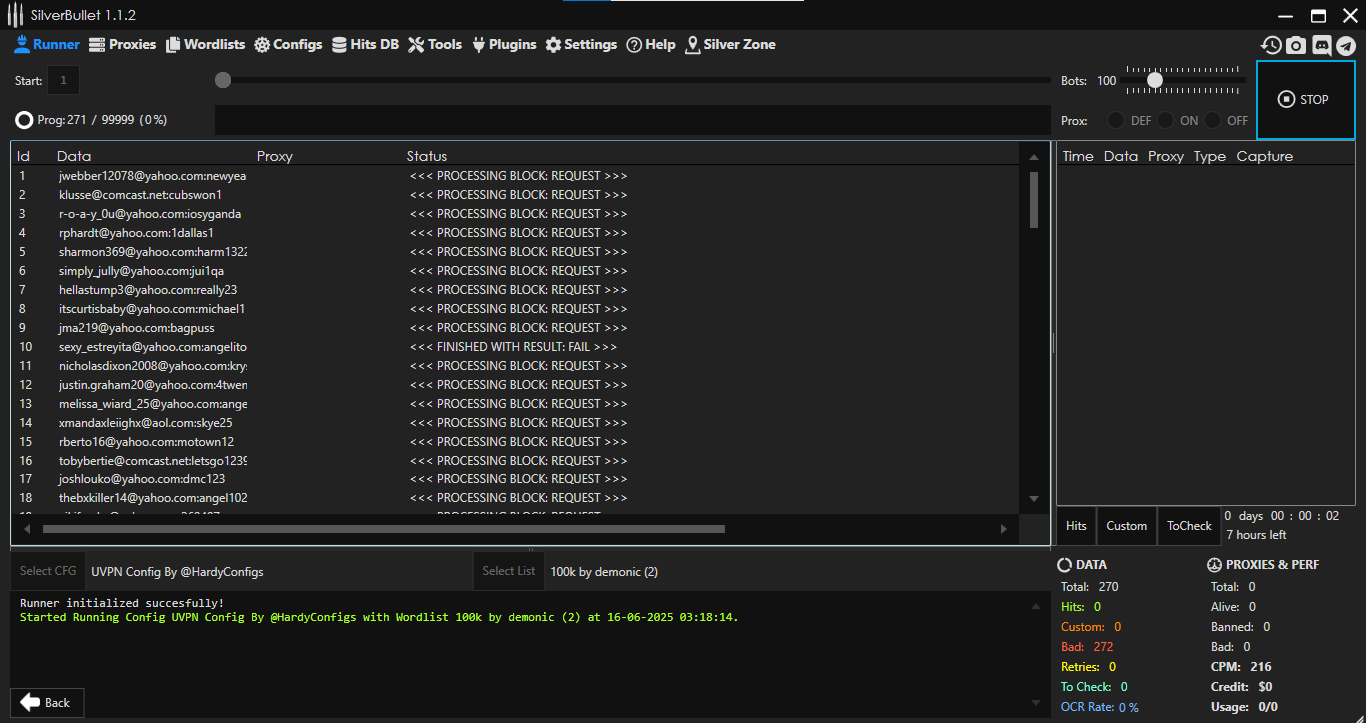1366x723 pixels.
Task: Click the Select CFG button
Action: [x=48, y=571]
